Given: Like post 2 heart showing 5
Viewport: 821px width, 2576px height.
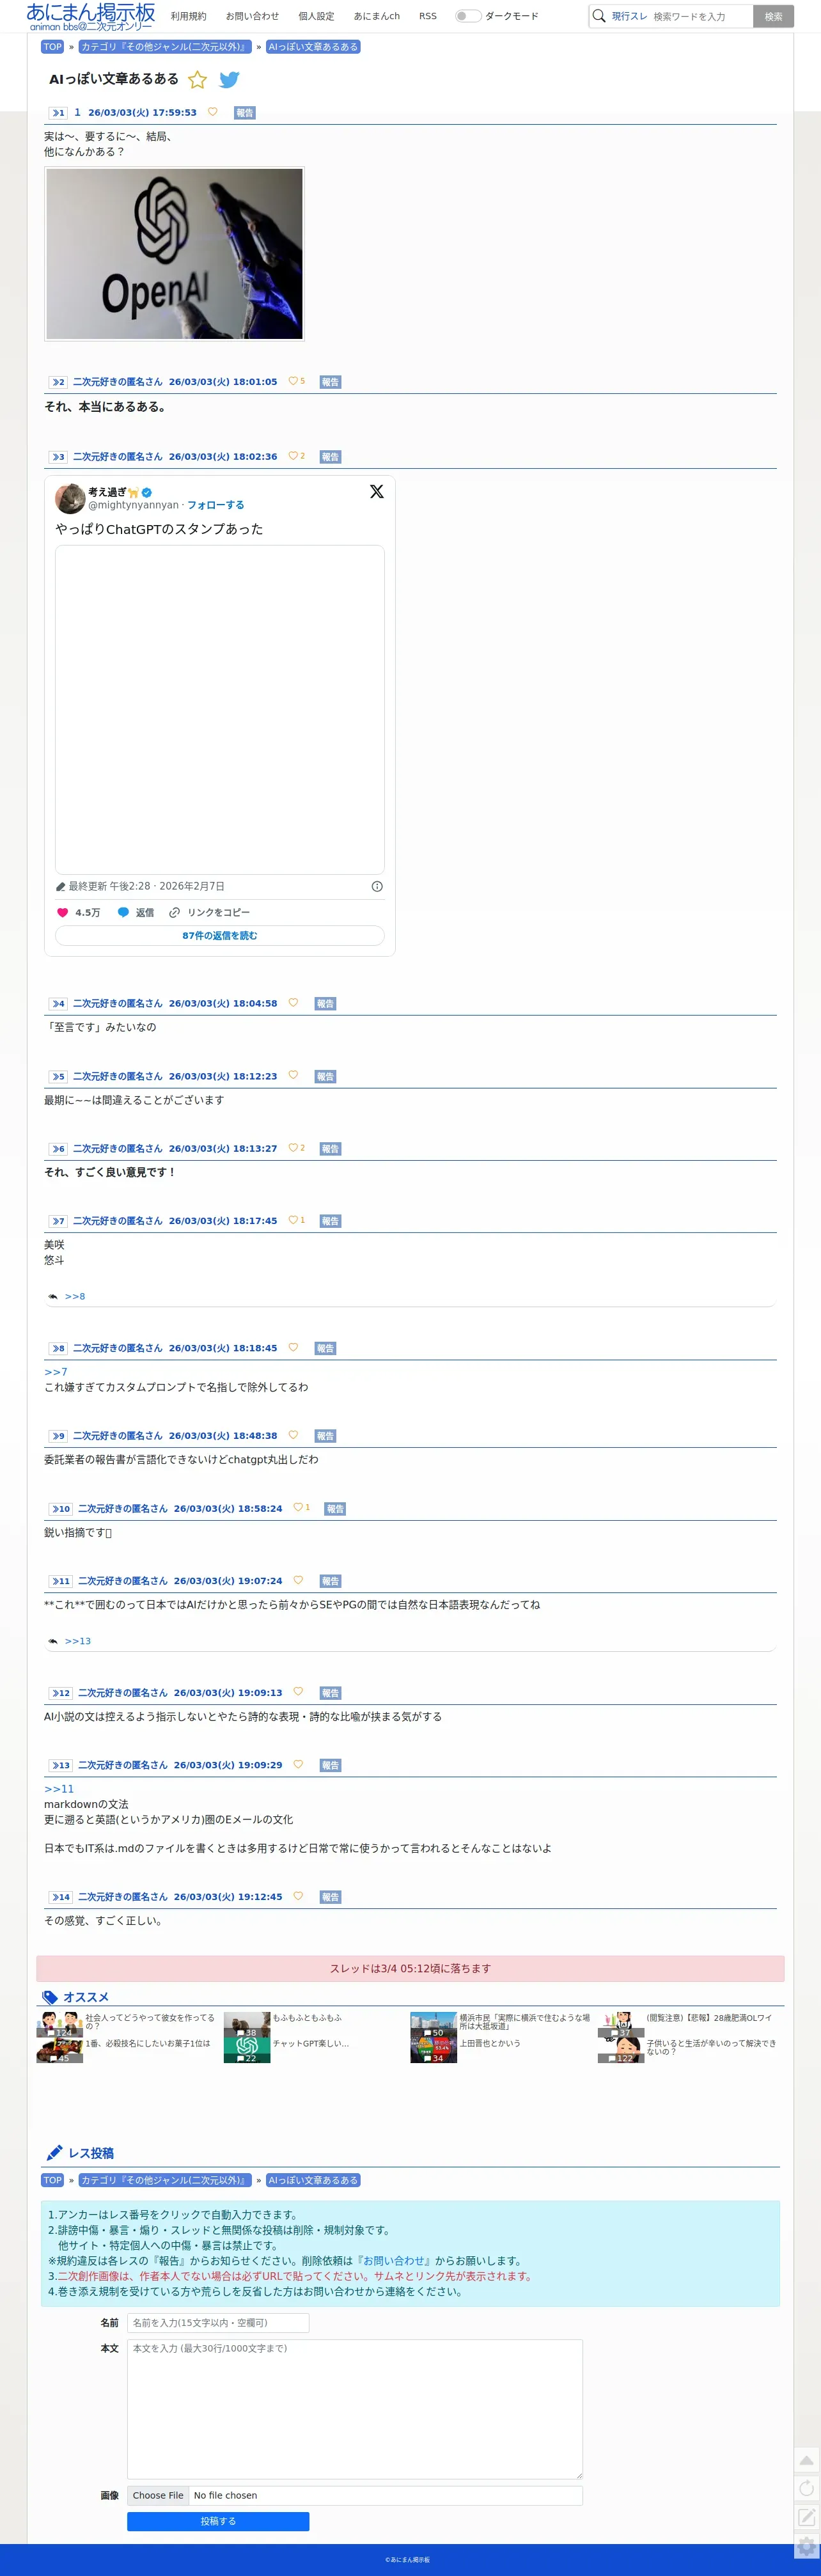Looking at the screenshot, I should point(296,381).
